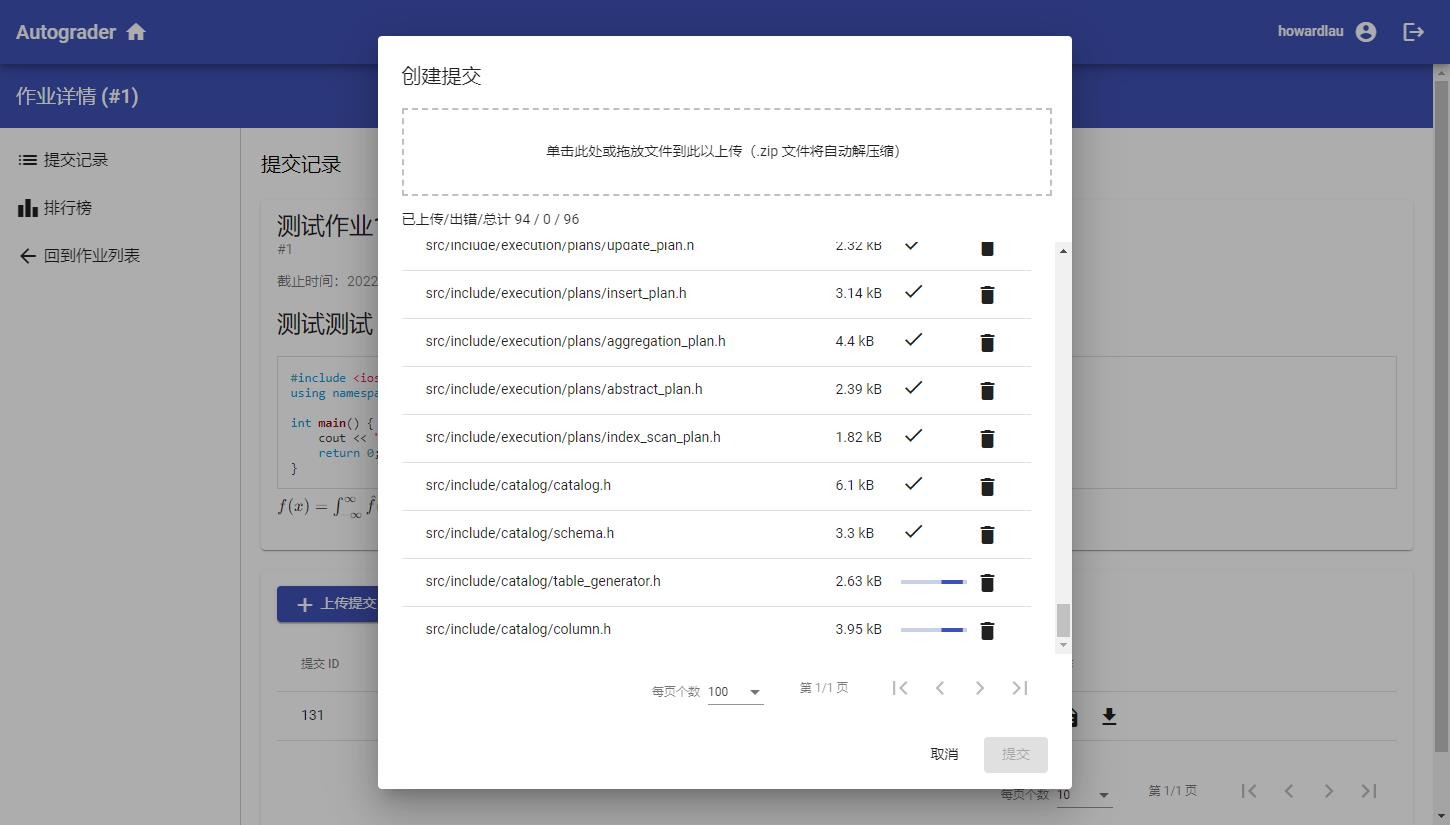Click column.h upload progress bar
The image size is (1450, 825).
point(934,630)
